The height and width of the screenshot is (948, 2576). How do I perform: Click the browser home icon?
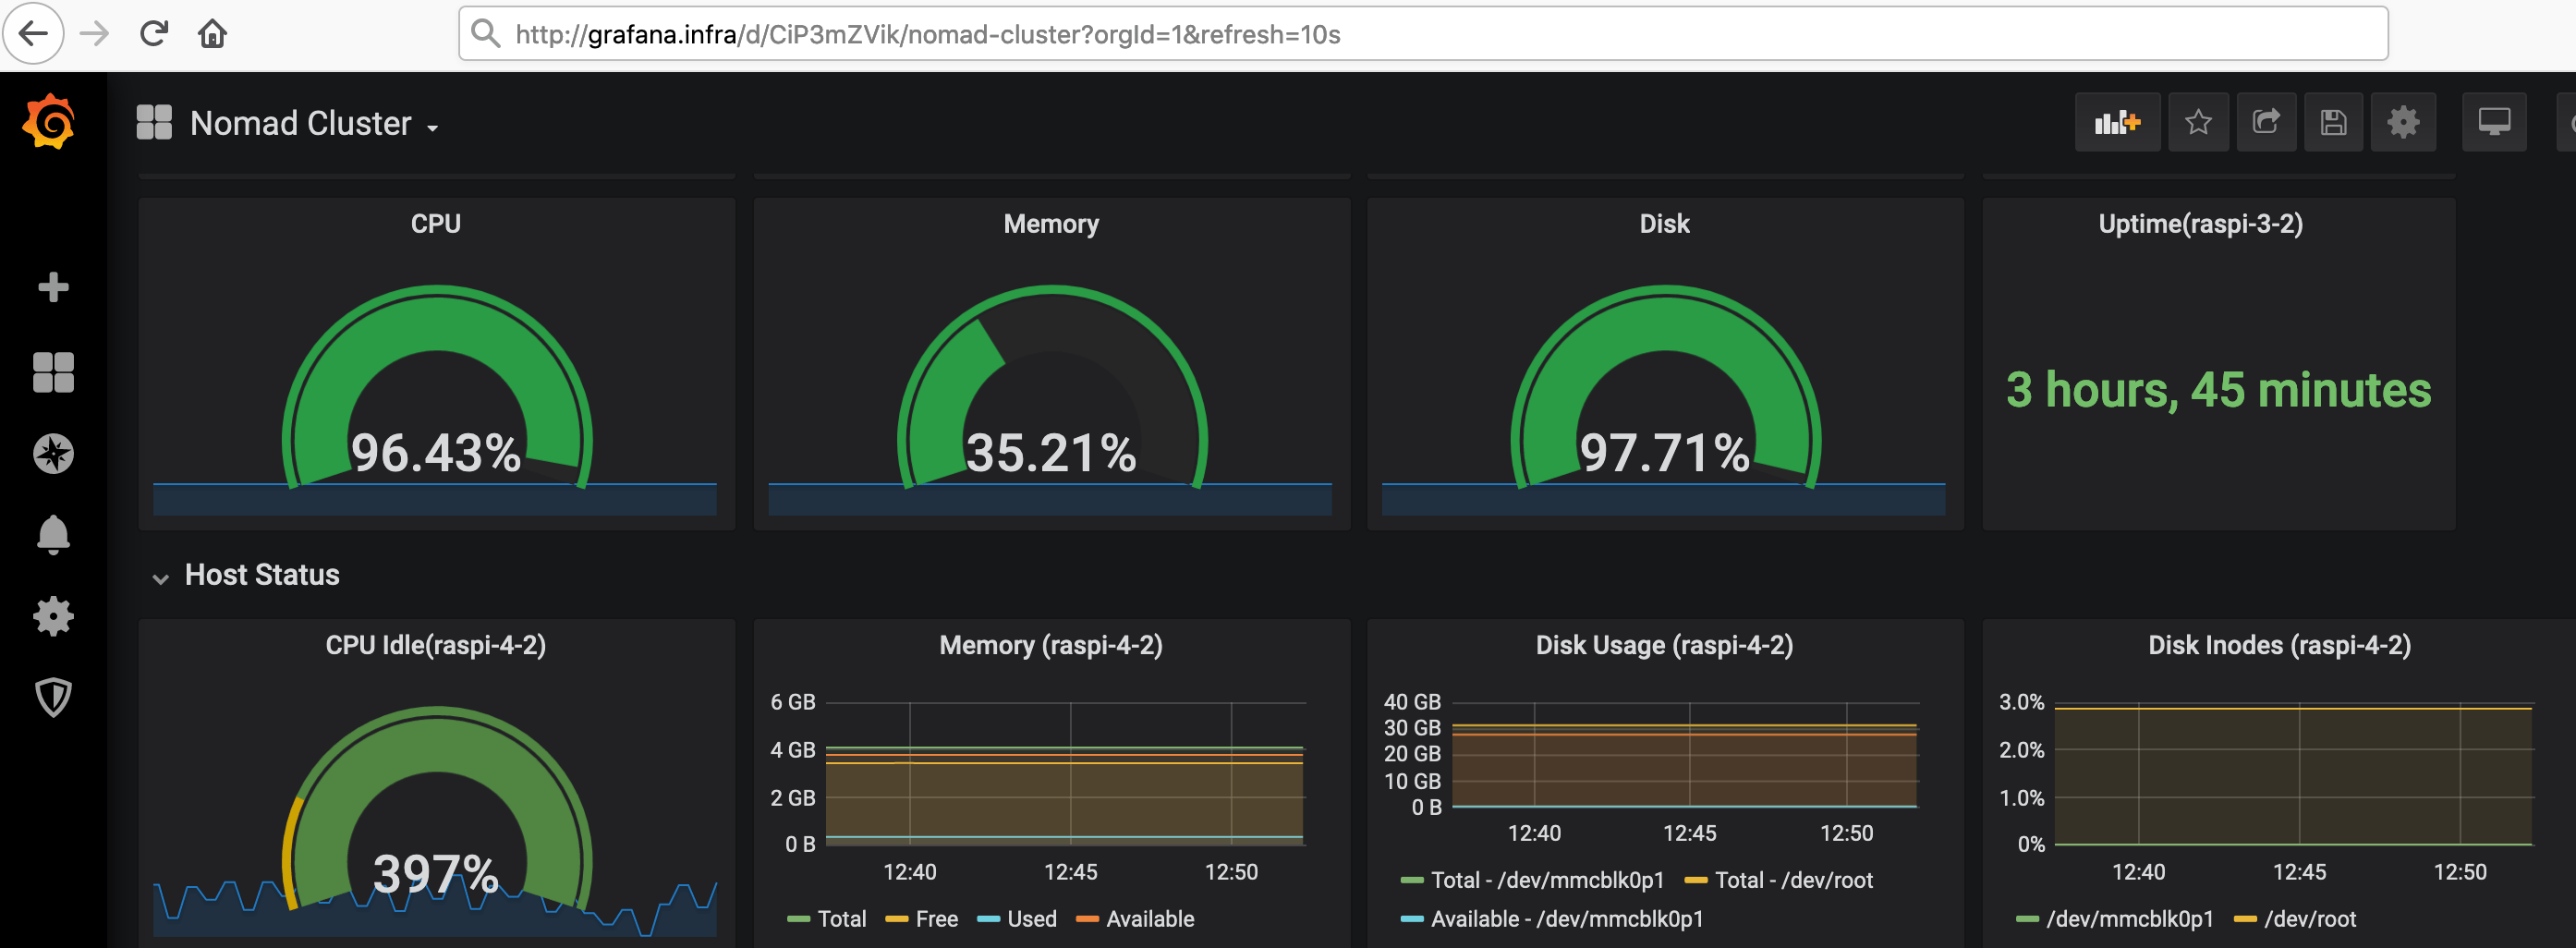(212, 33)
